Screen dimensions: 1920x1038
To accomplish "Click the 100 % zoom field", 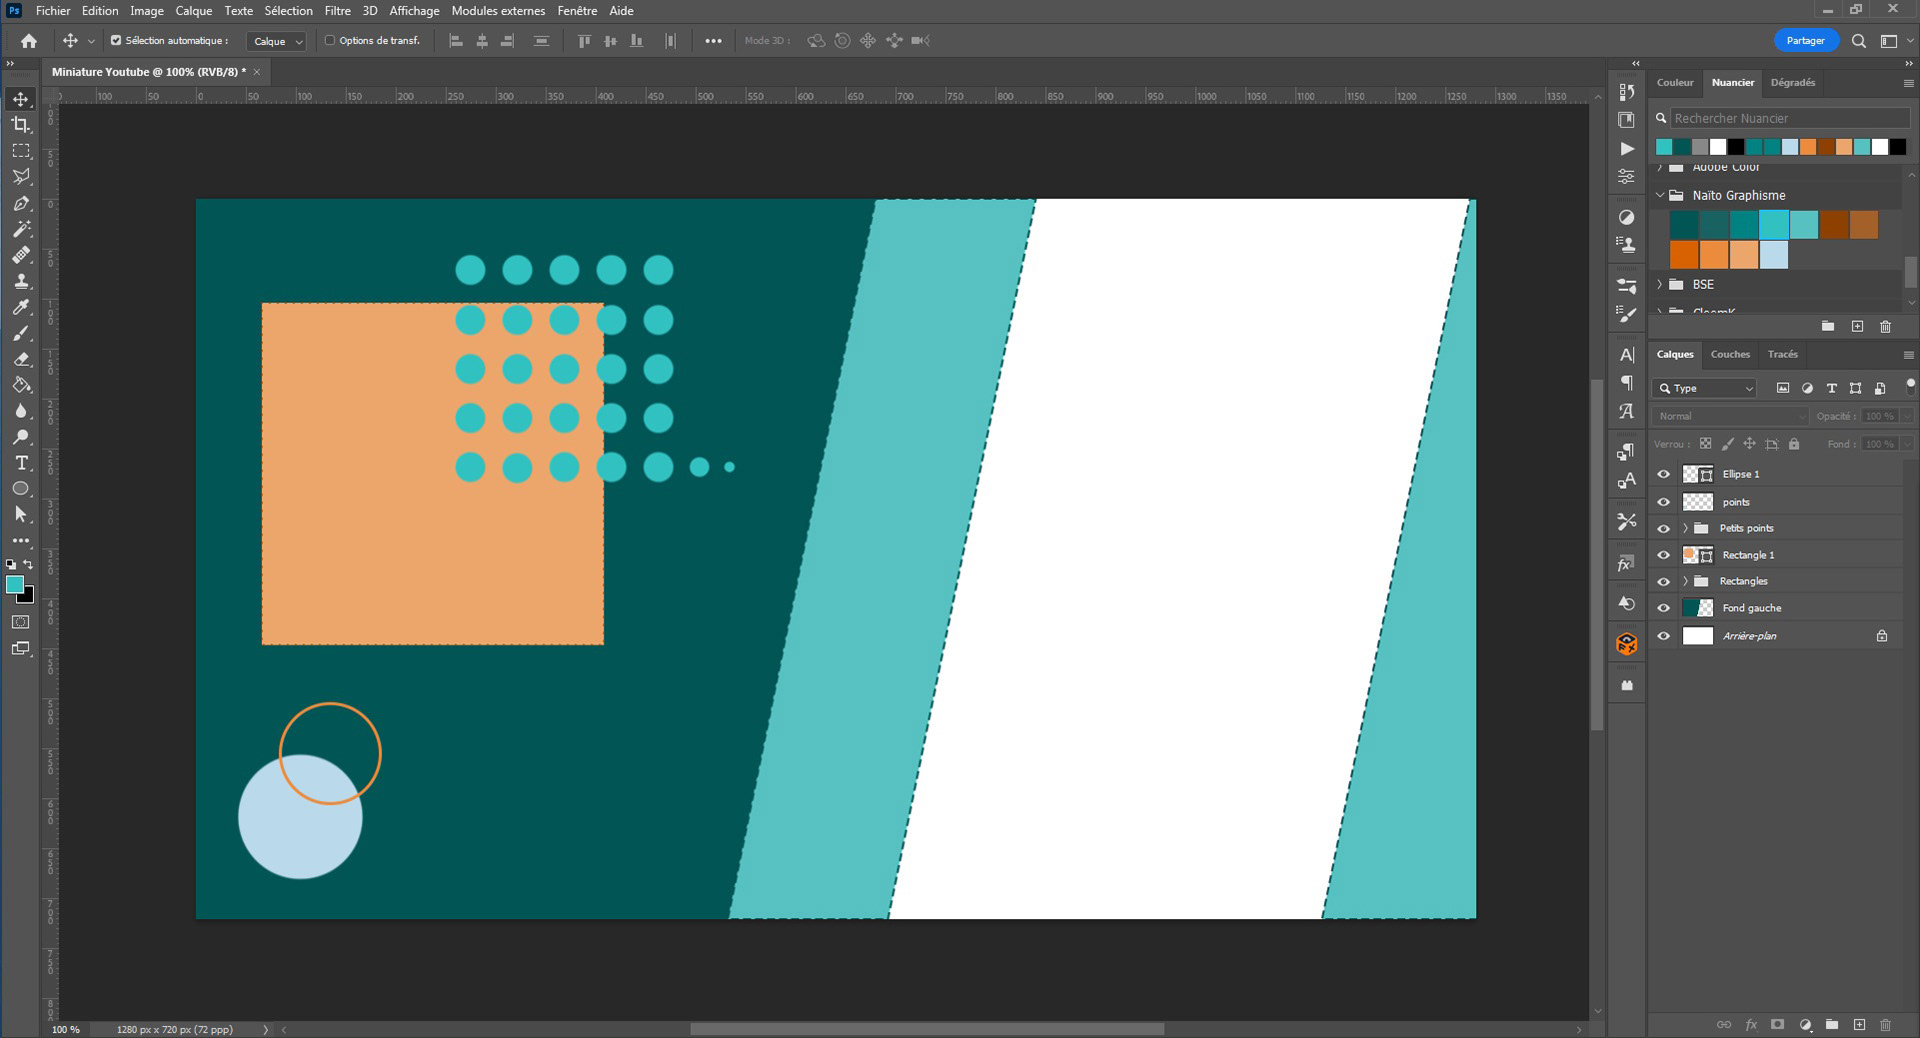I will click(65, 1029).
